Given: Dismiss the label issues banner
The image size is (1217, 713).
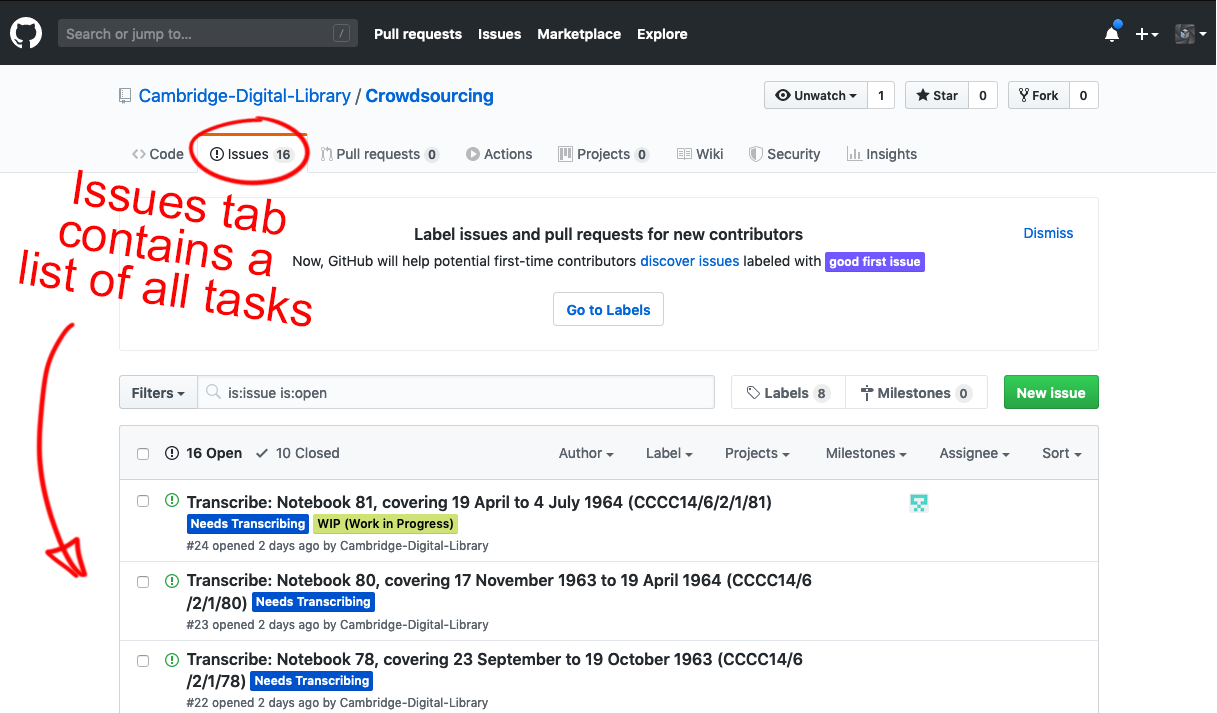Looking at the screenshot, I should [x=1048, y=233].
